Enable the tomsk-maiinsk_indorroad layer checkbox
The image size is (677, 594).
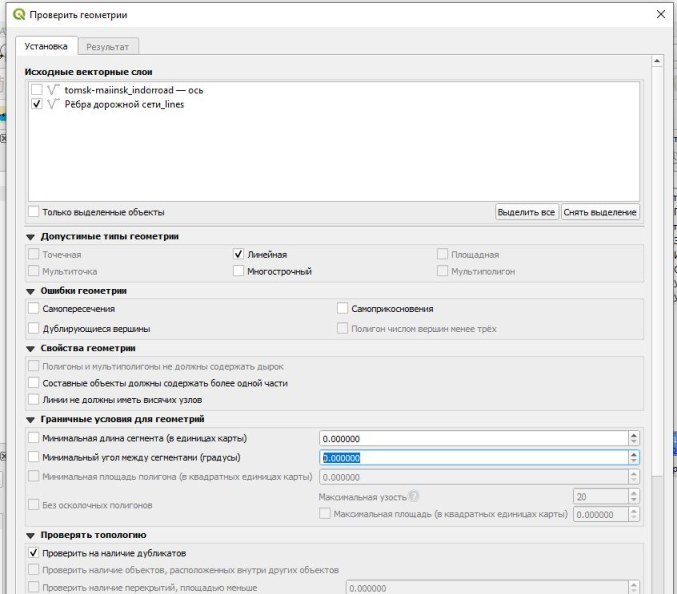pos(37,90)
